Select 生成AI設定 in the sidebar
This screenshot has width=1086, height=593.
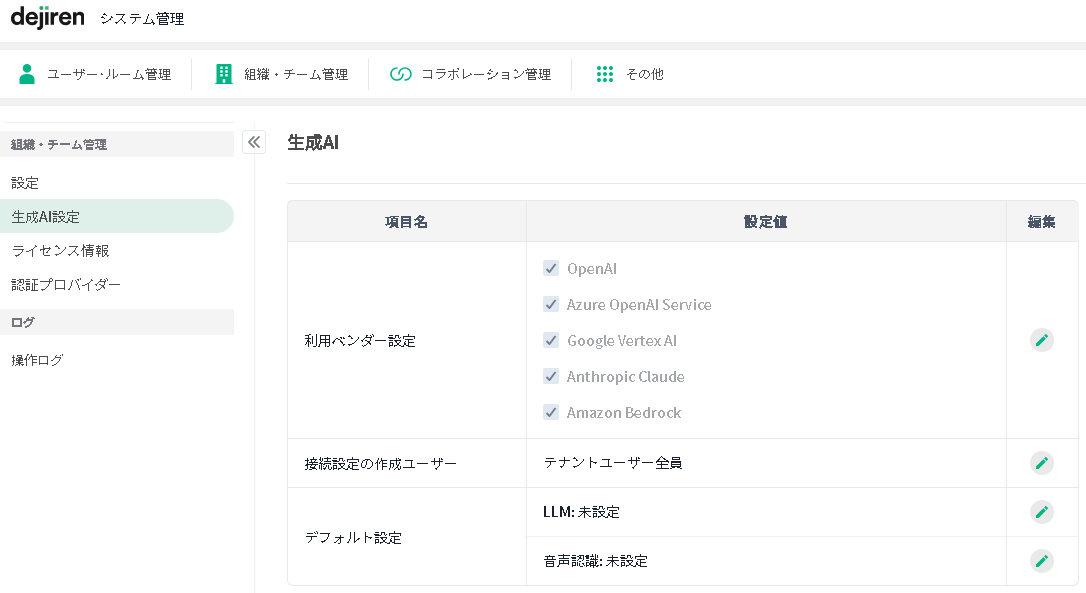(x=46, y=217)
